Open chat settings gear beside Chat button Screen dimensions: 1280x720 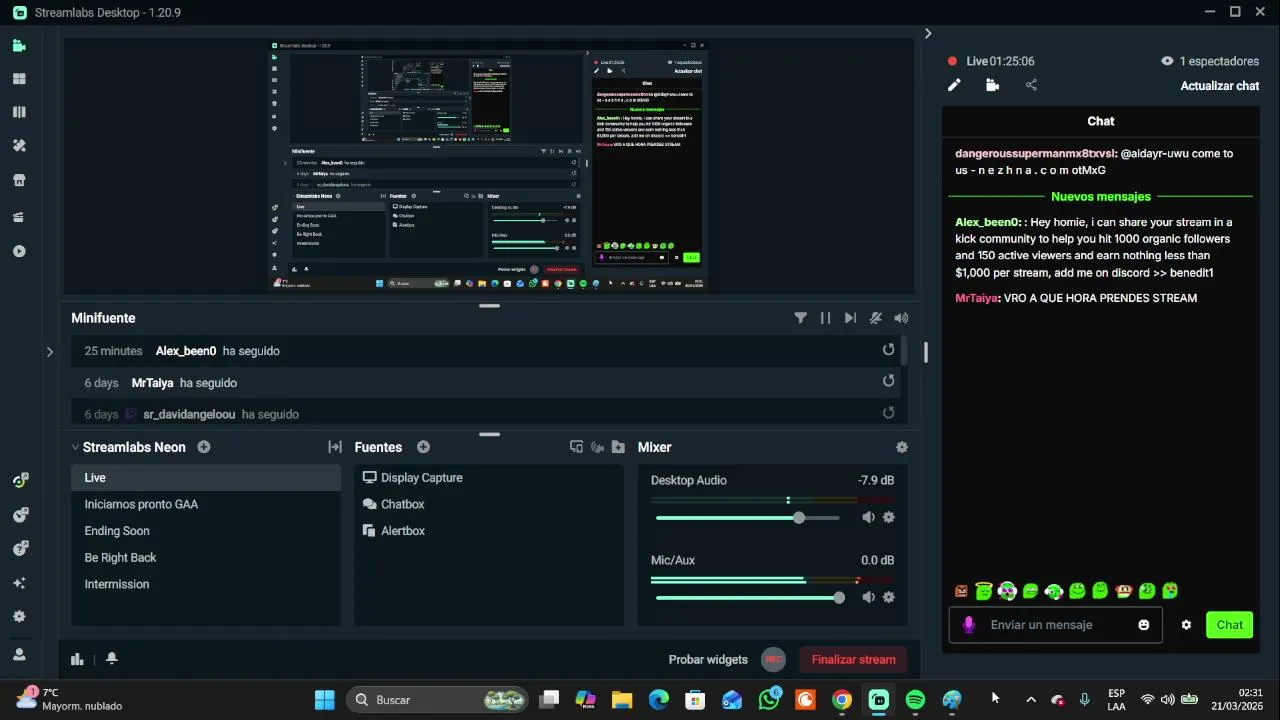(1186, 625)
